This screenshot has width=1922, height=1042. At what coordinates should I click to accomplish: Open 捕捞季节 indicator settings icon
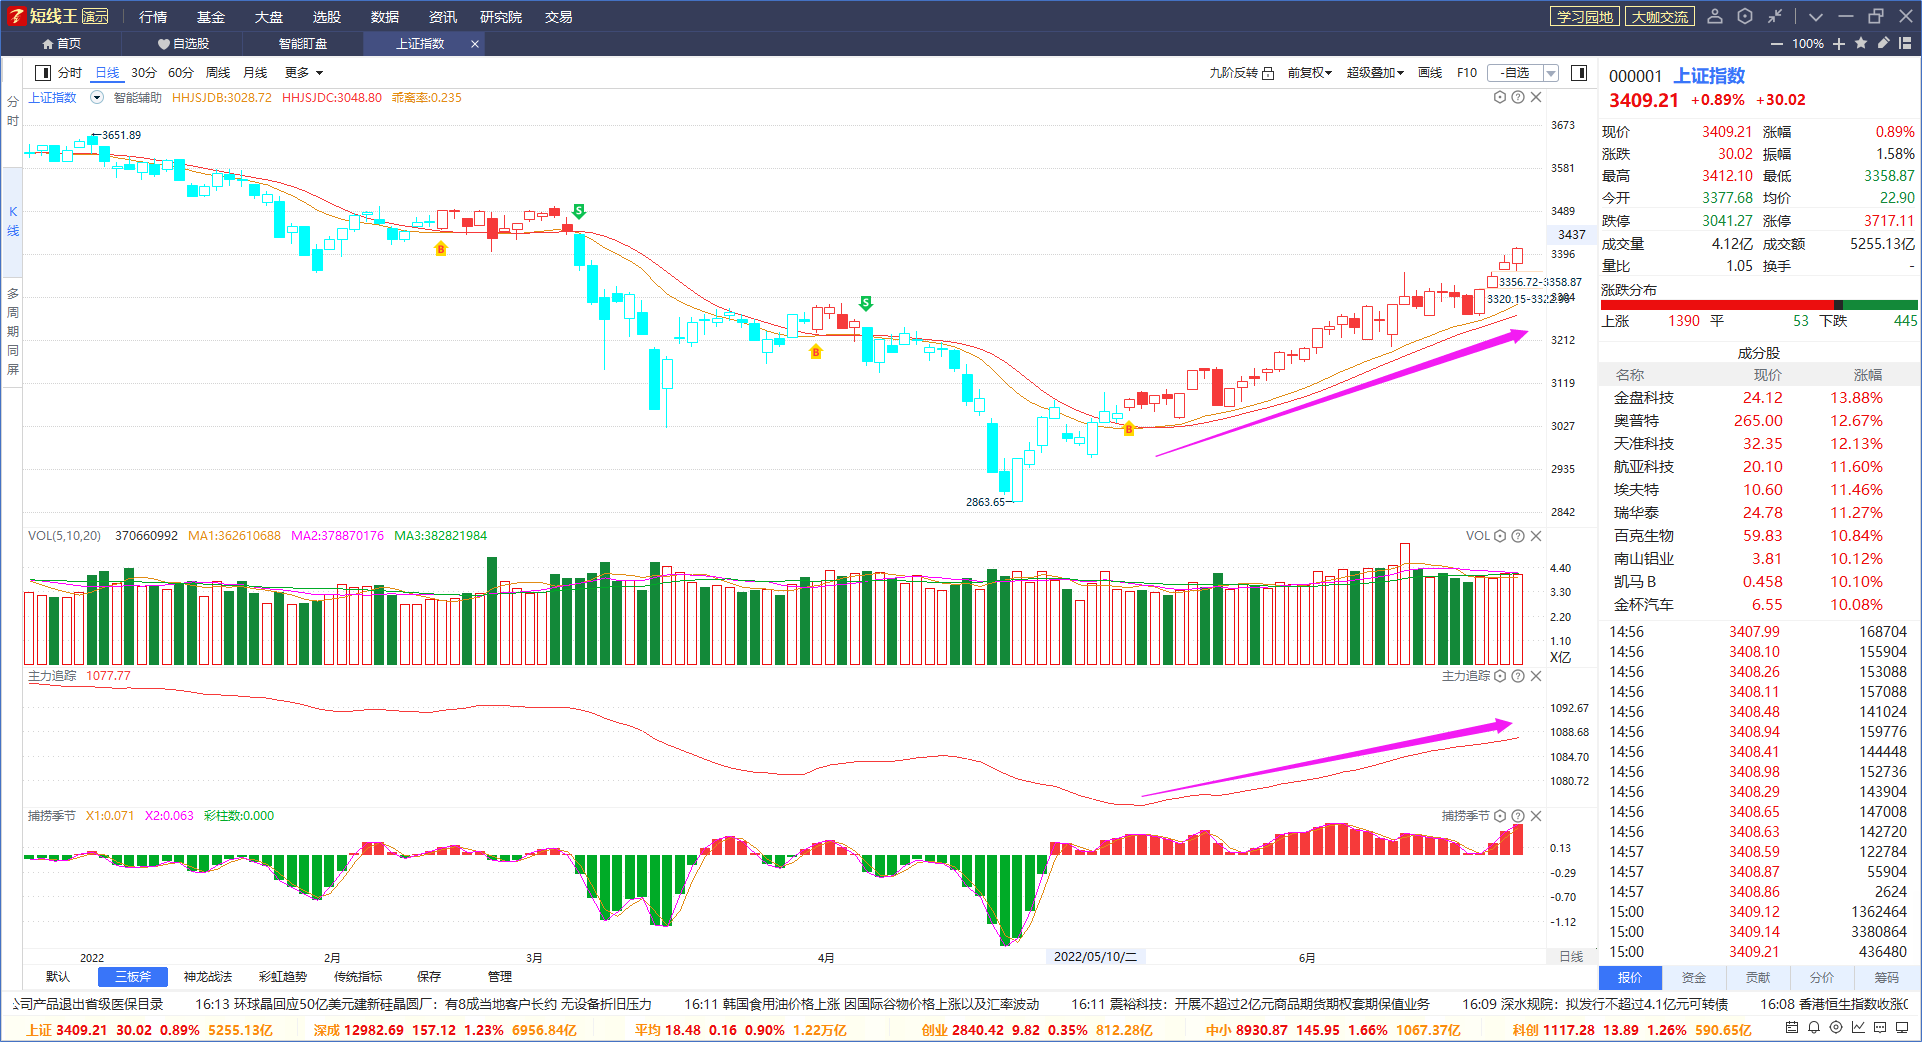point(1500,816)
